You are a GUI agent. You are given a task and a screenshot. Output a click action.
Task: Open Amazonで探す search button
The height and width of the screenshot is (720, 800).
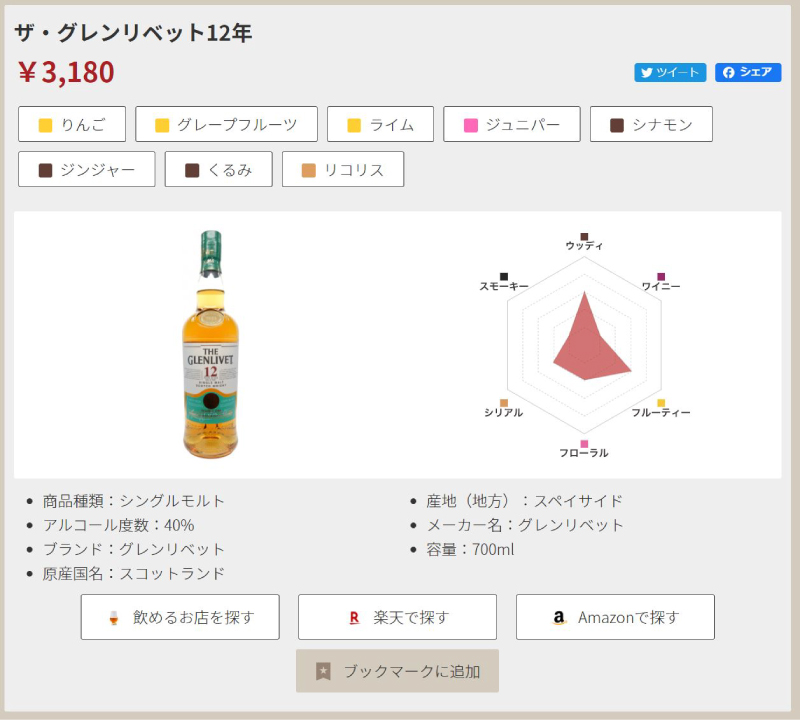[x=615, y=617]
